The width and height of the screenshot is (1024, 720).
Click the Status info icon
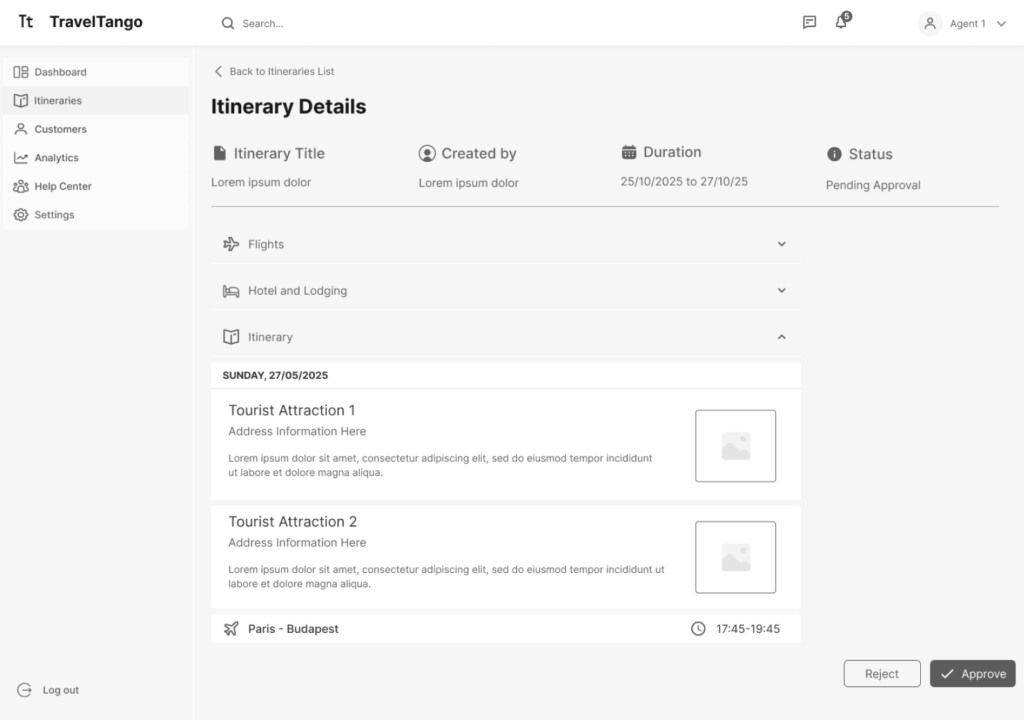[834, 154]
